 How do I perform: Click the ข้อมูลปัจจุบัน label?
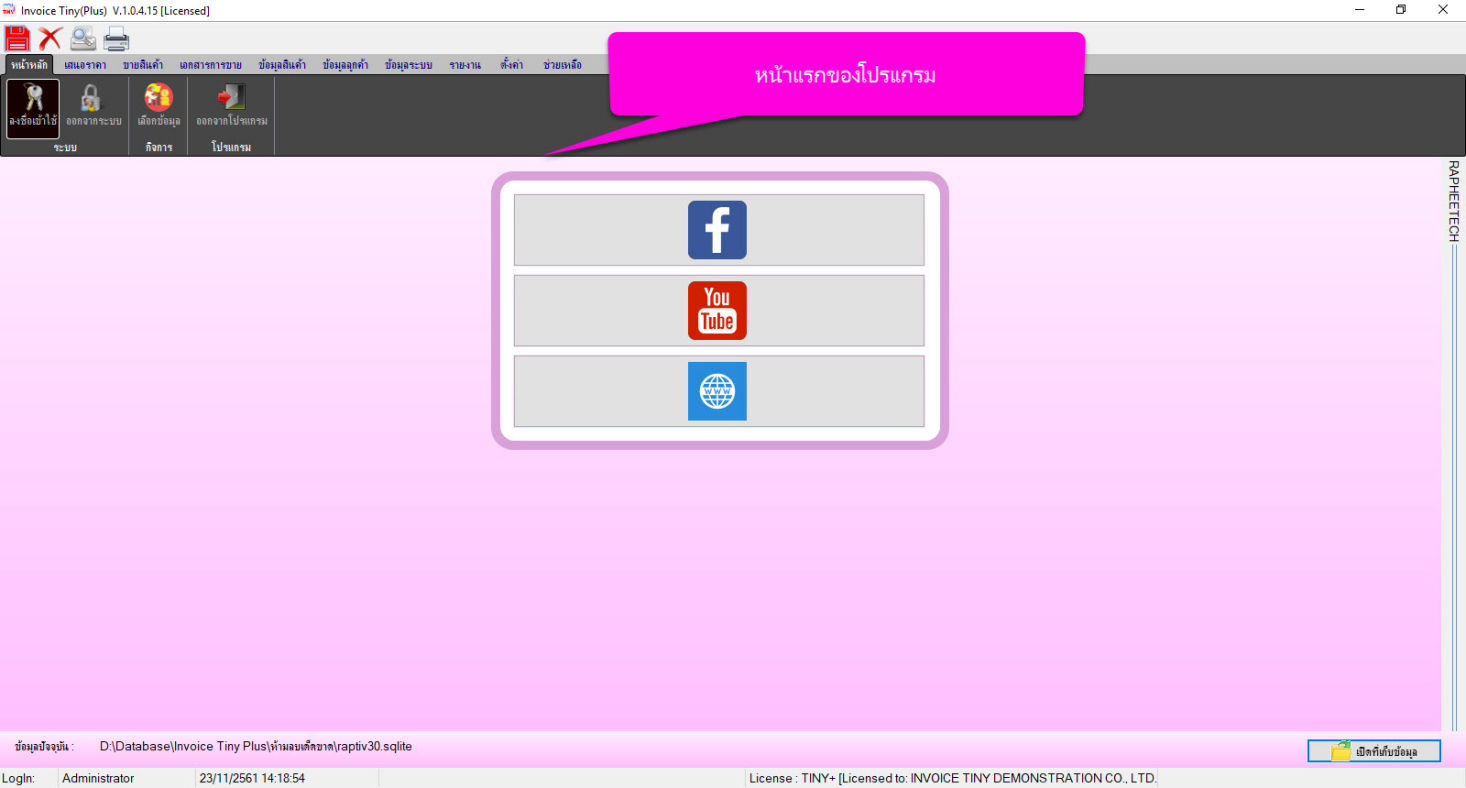coord(45,747)
